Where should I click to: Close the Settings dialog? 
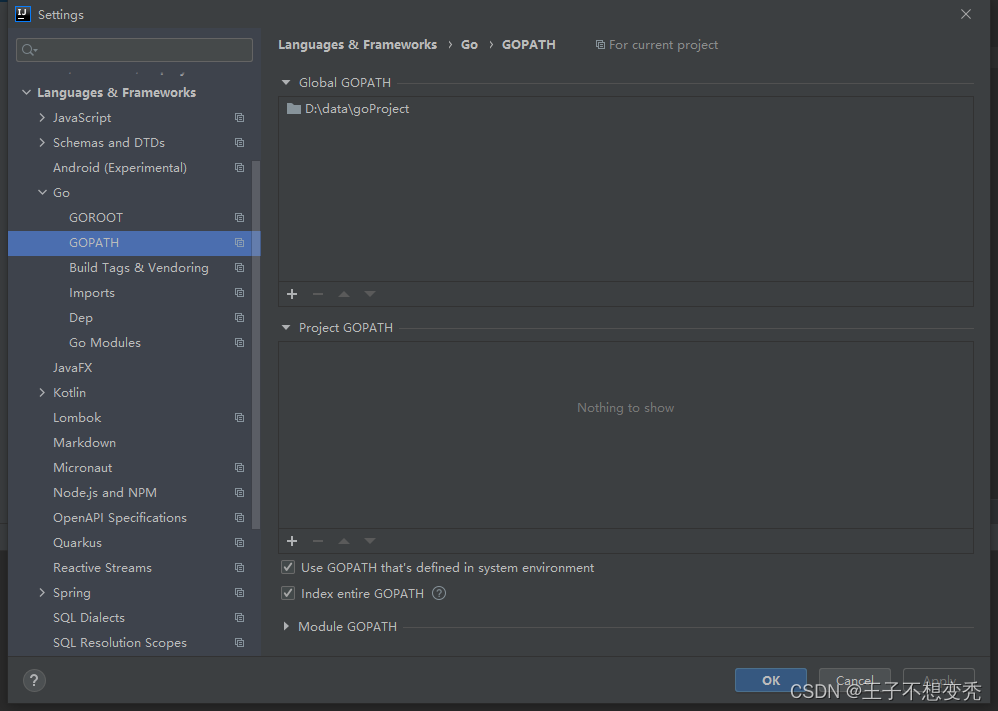coord(966,14)
